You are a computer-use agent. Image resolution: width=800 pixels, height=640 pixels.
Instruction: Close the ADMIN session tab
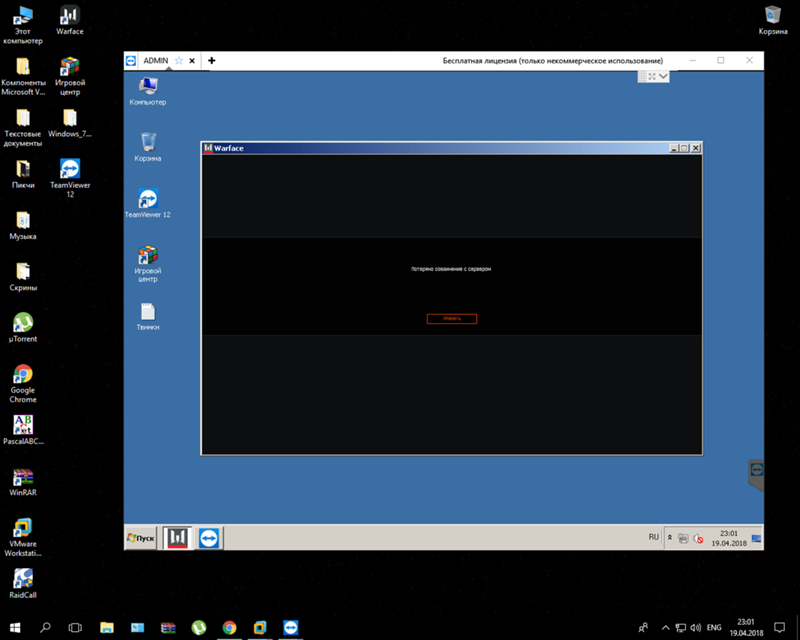pos(192,61)
